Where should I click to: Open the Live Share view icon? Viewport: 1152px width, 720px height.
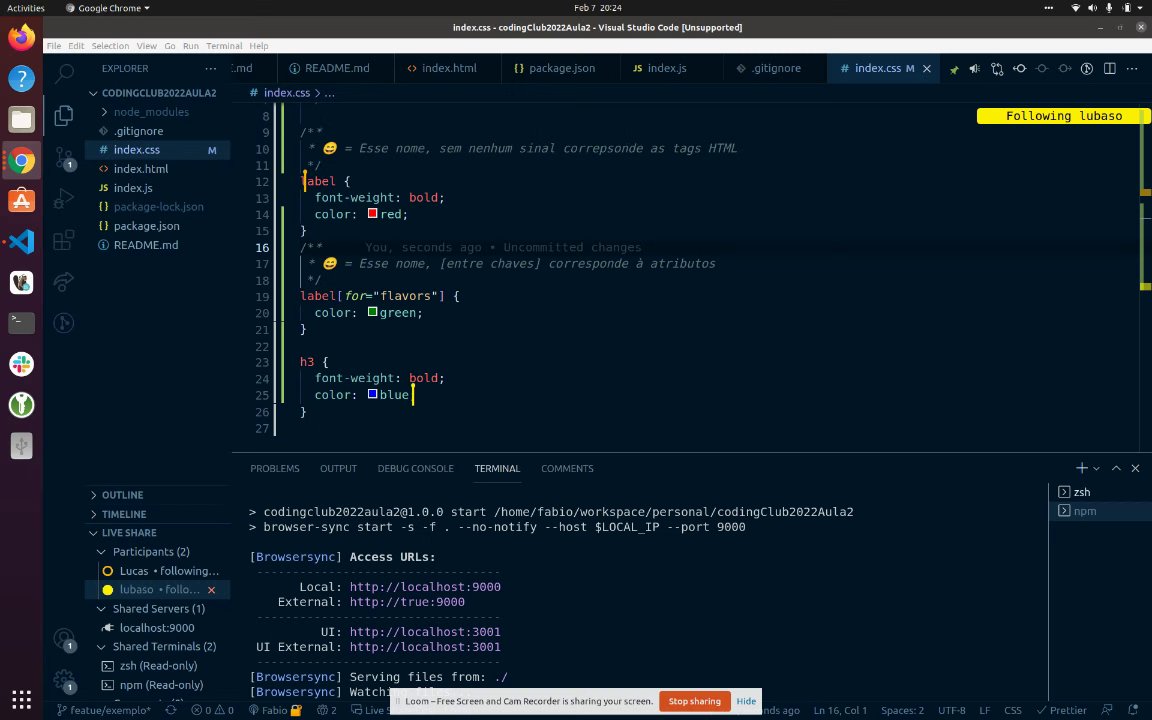(x=64, y=282)
